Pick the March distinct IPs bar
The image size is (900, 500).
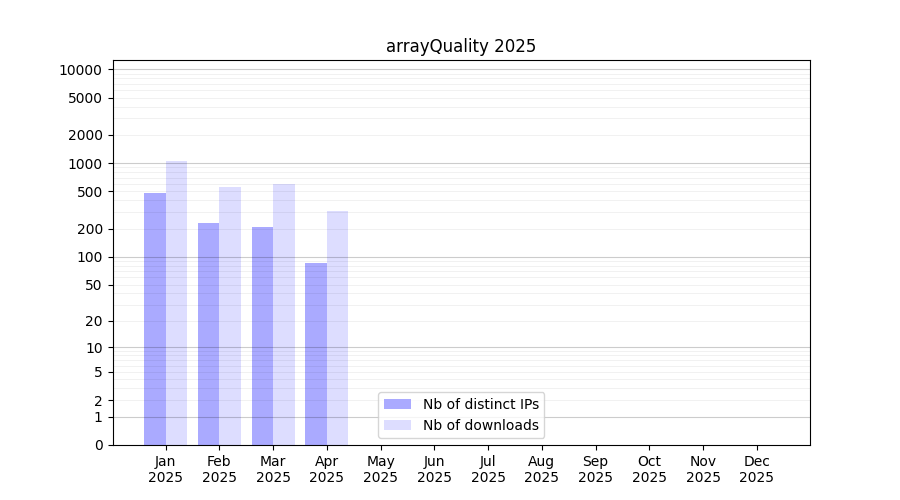click(x=262, y=336)
